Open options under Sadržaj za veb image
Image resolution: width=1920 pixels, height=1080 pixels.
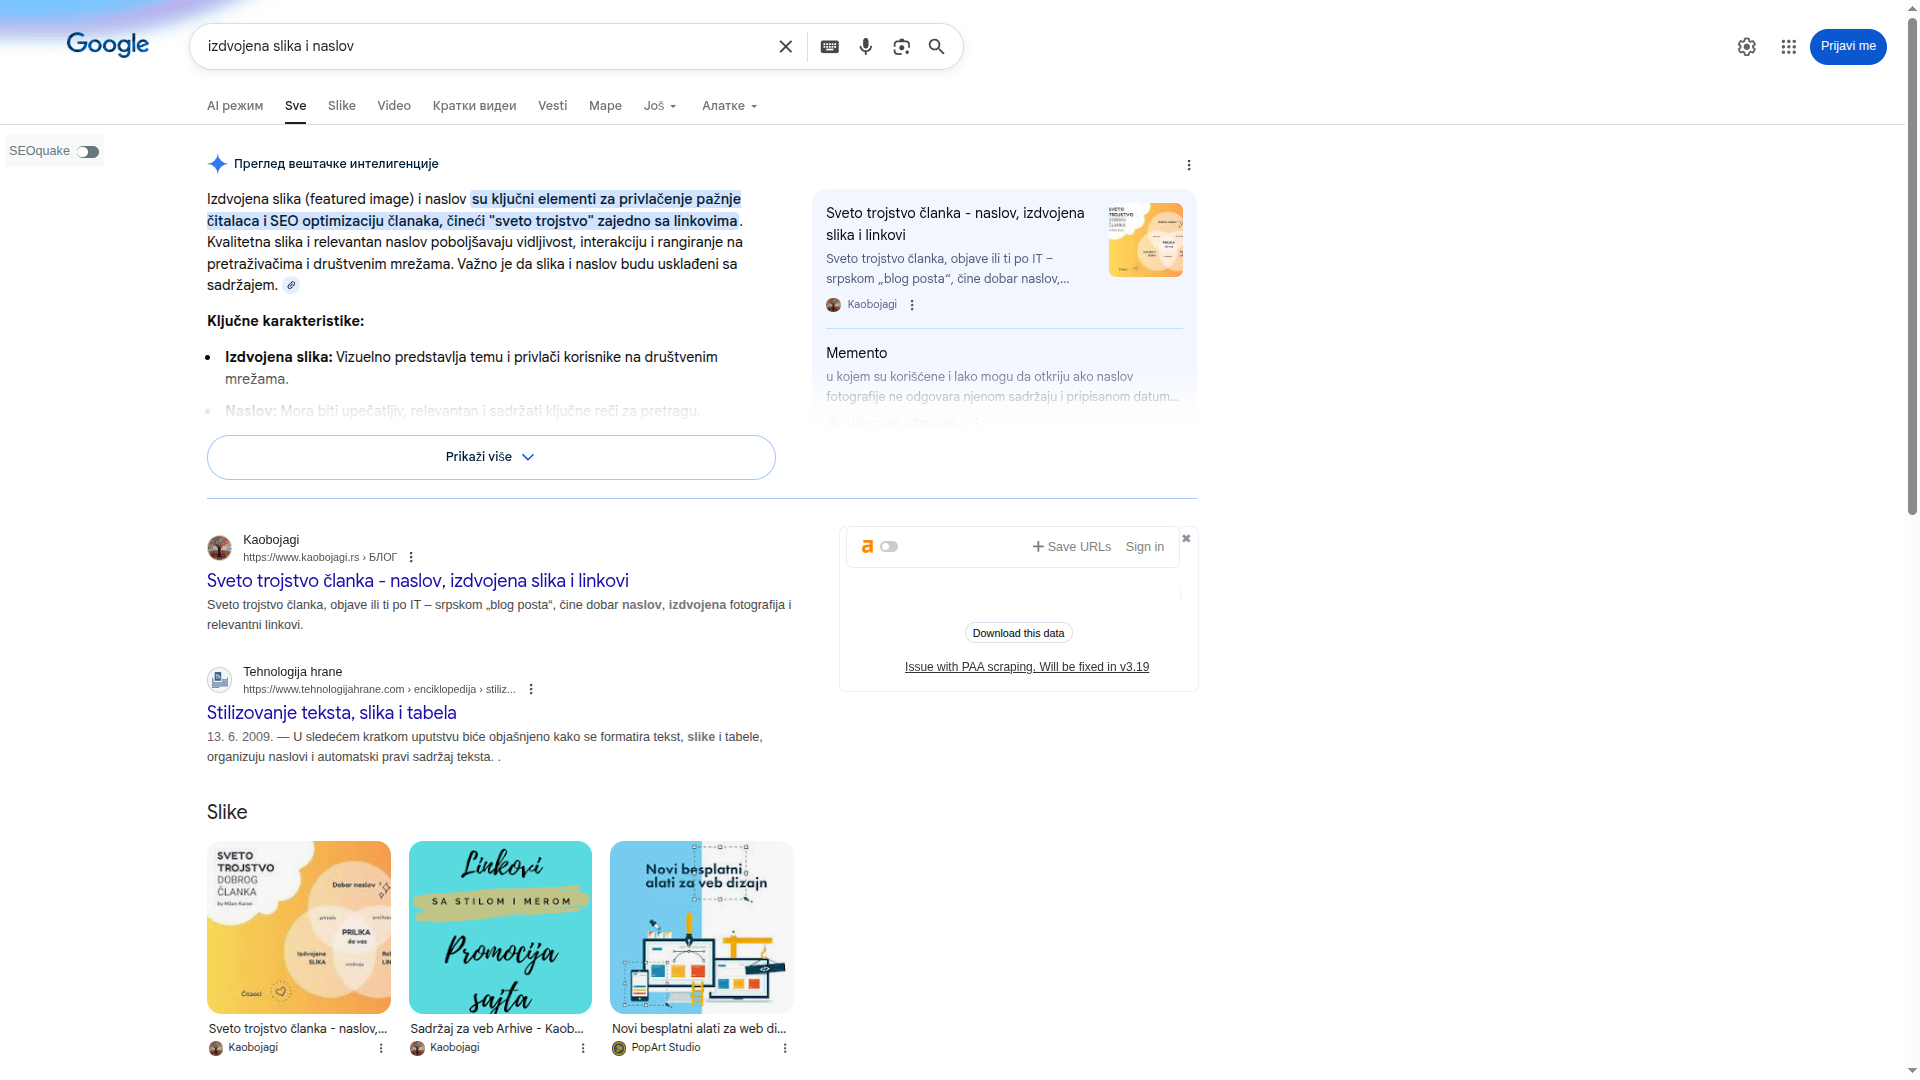[x=583, y=1048]
